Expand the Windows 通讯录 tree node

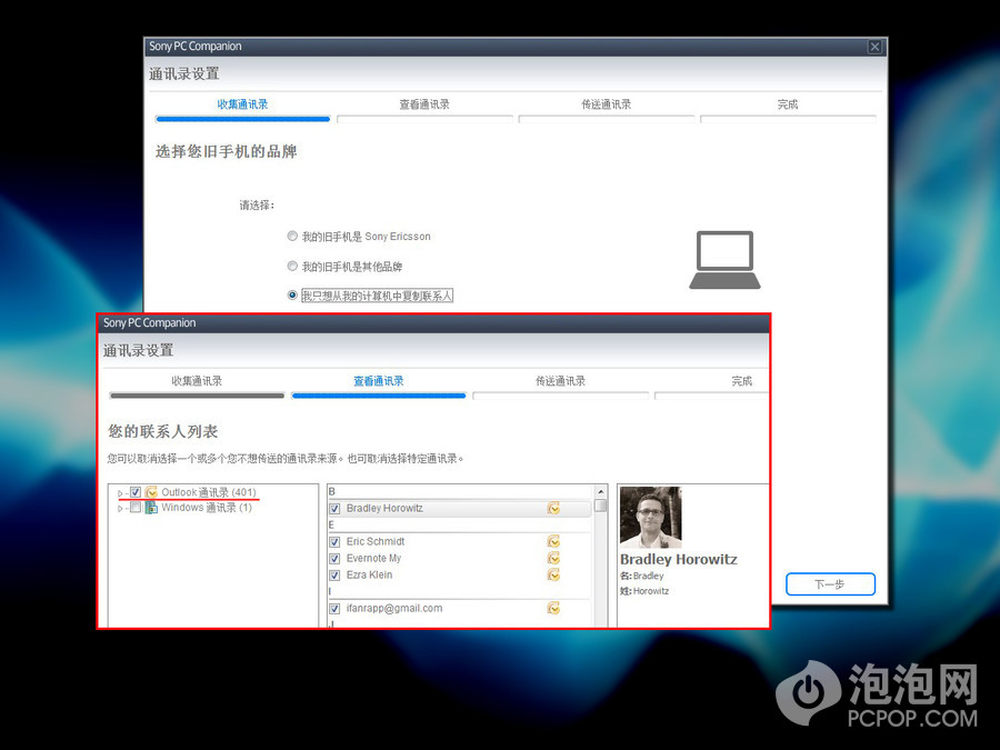120,508
